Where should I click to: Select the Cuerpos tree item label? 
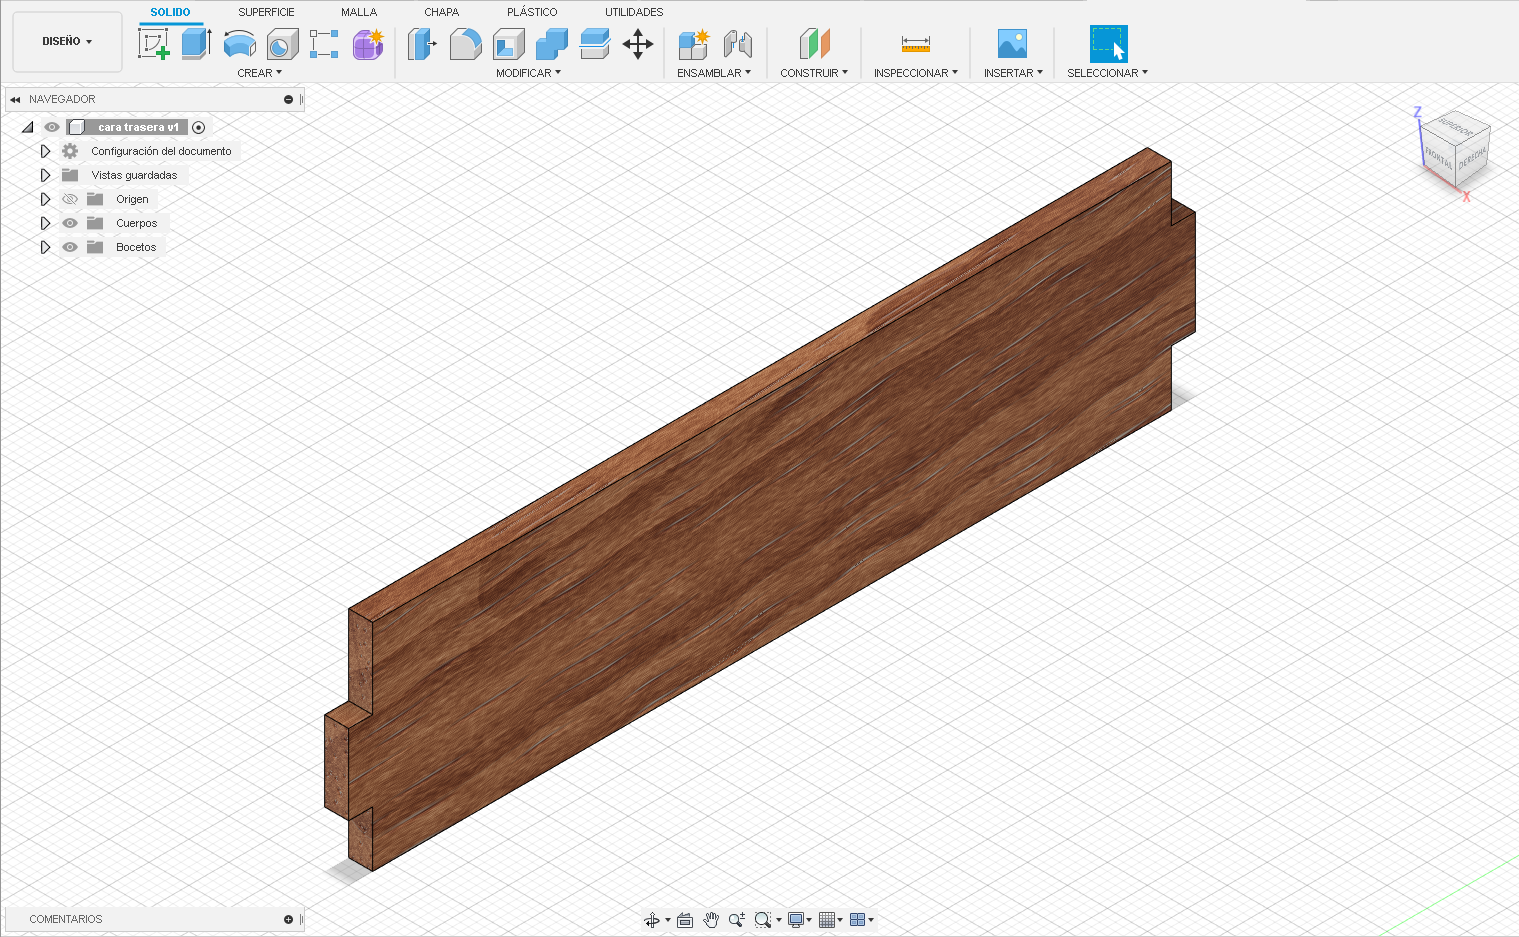136,223
